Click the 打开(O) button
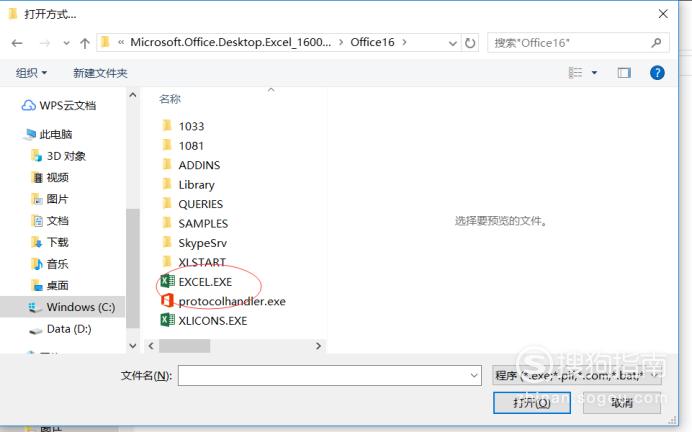The width and height of the screenshot is (692, 432). click(532, 403)
